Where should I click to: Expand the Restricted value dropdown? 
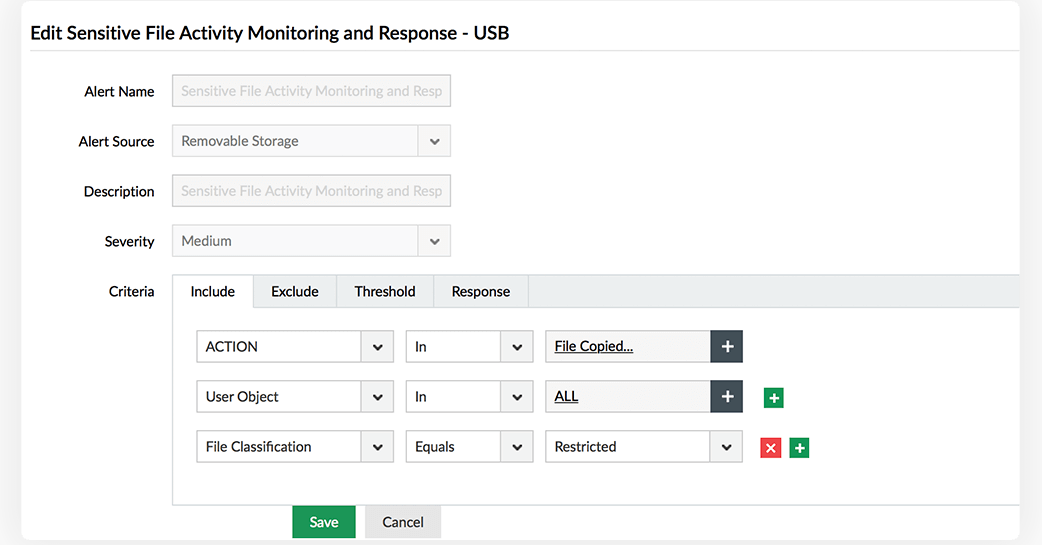point(726,447)
